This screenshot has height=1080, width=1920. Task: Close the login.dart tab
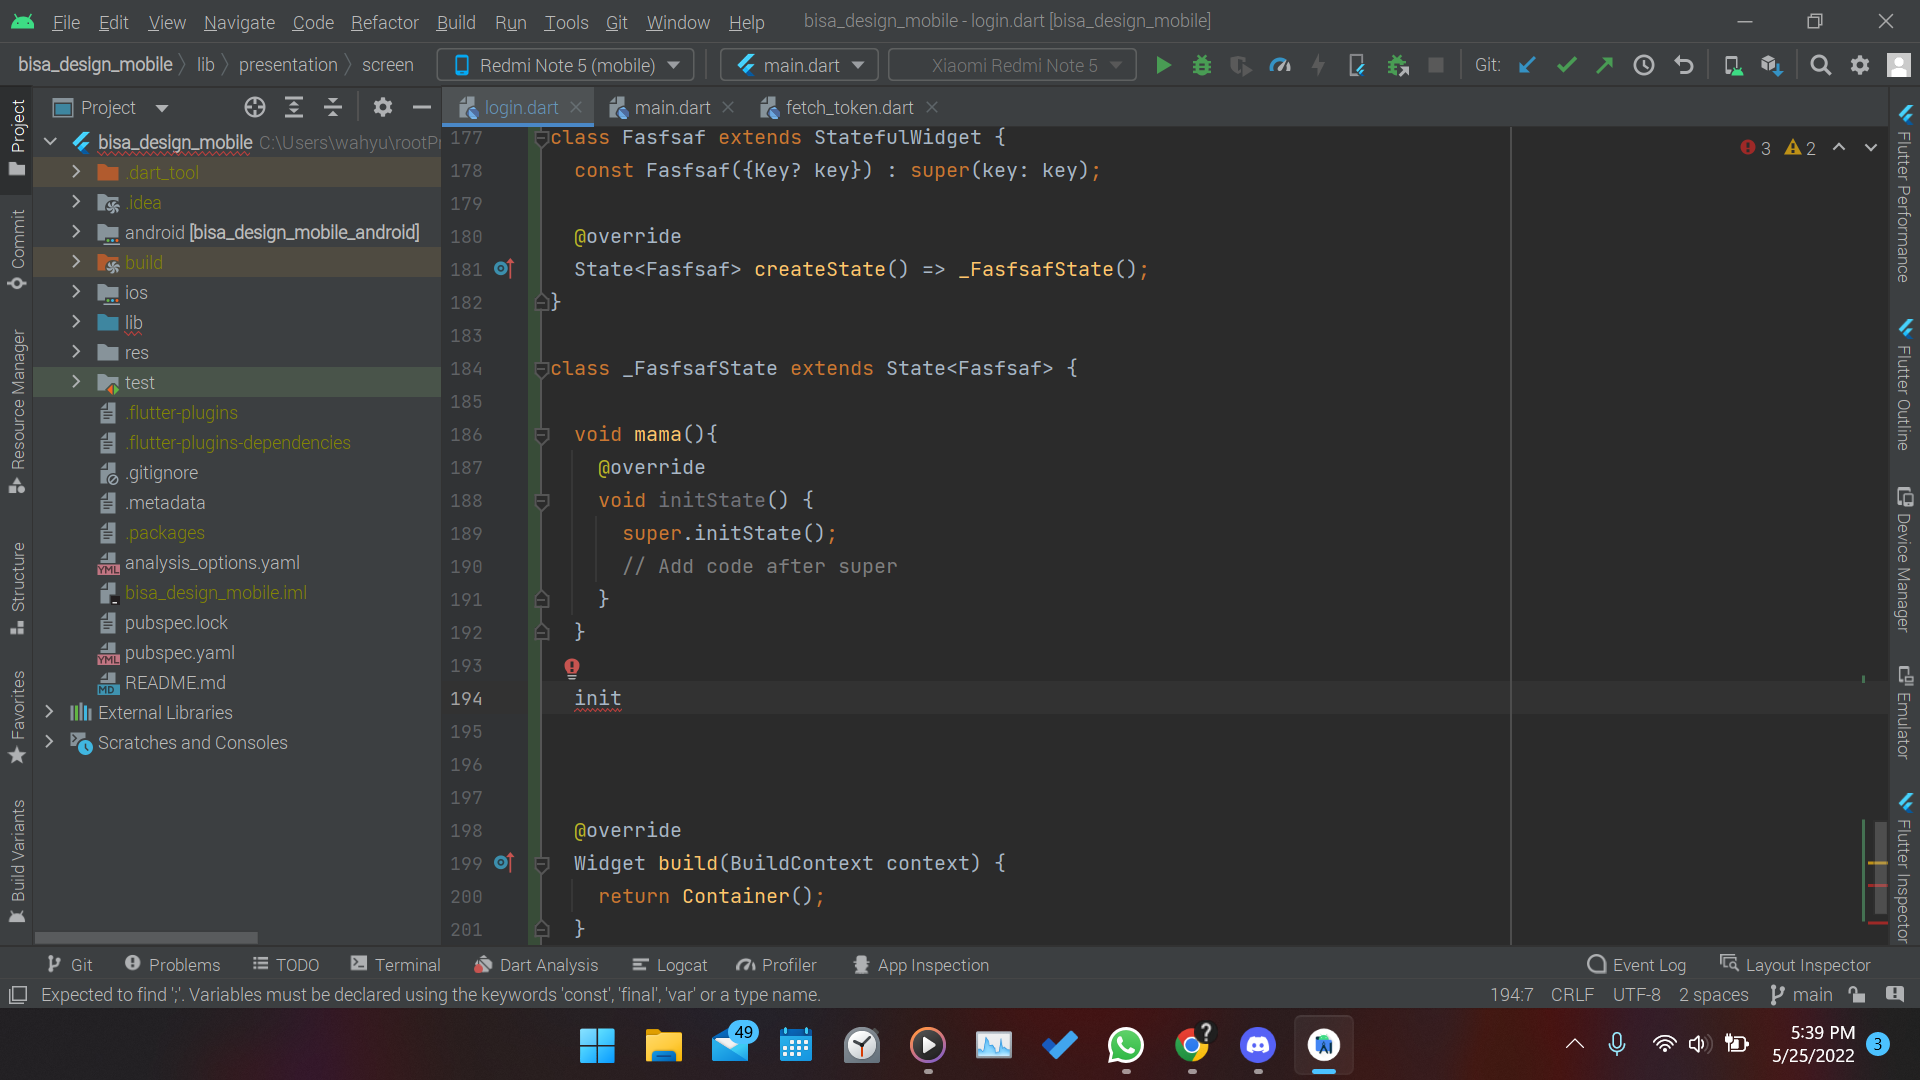coord(576,107)
